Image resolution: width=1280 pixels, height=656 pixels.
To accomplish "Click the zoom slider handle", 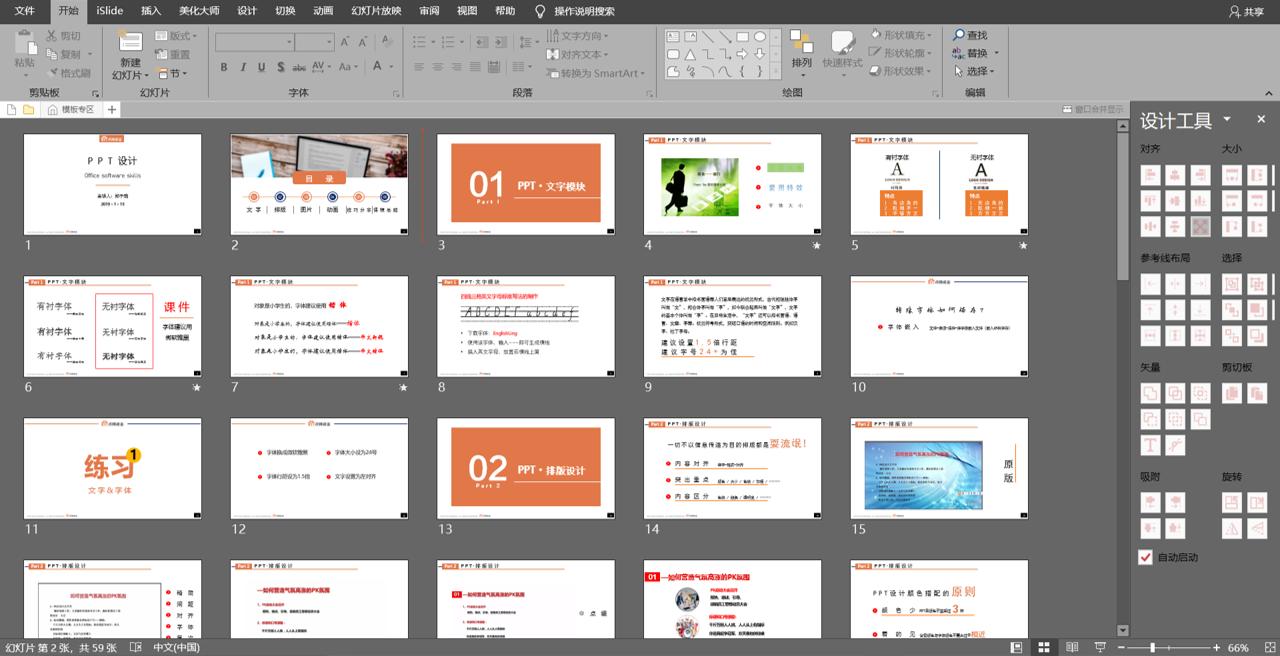I will [1153, 648].
